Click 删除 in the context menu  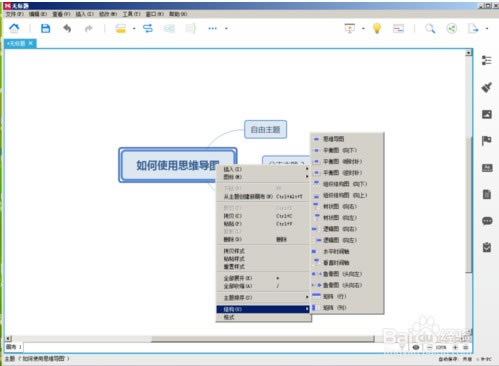click(x=264, y=239)
